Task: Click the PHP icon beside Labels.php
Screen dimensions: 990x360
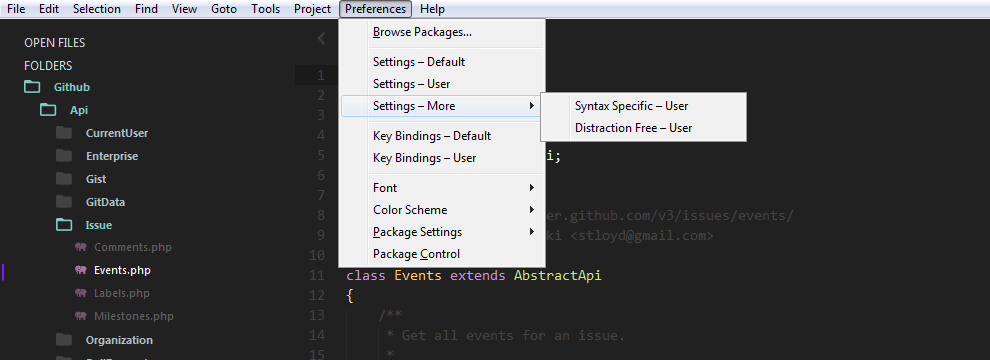Action: 80,293
